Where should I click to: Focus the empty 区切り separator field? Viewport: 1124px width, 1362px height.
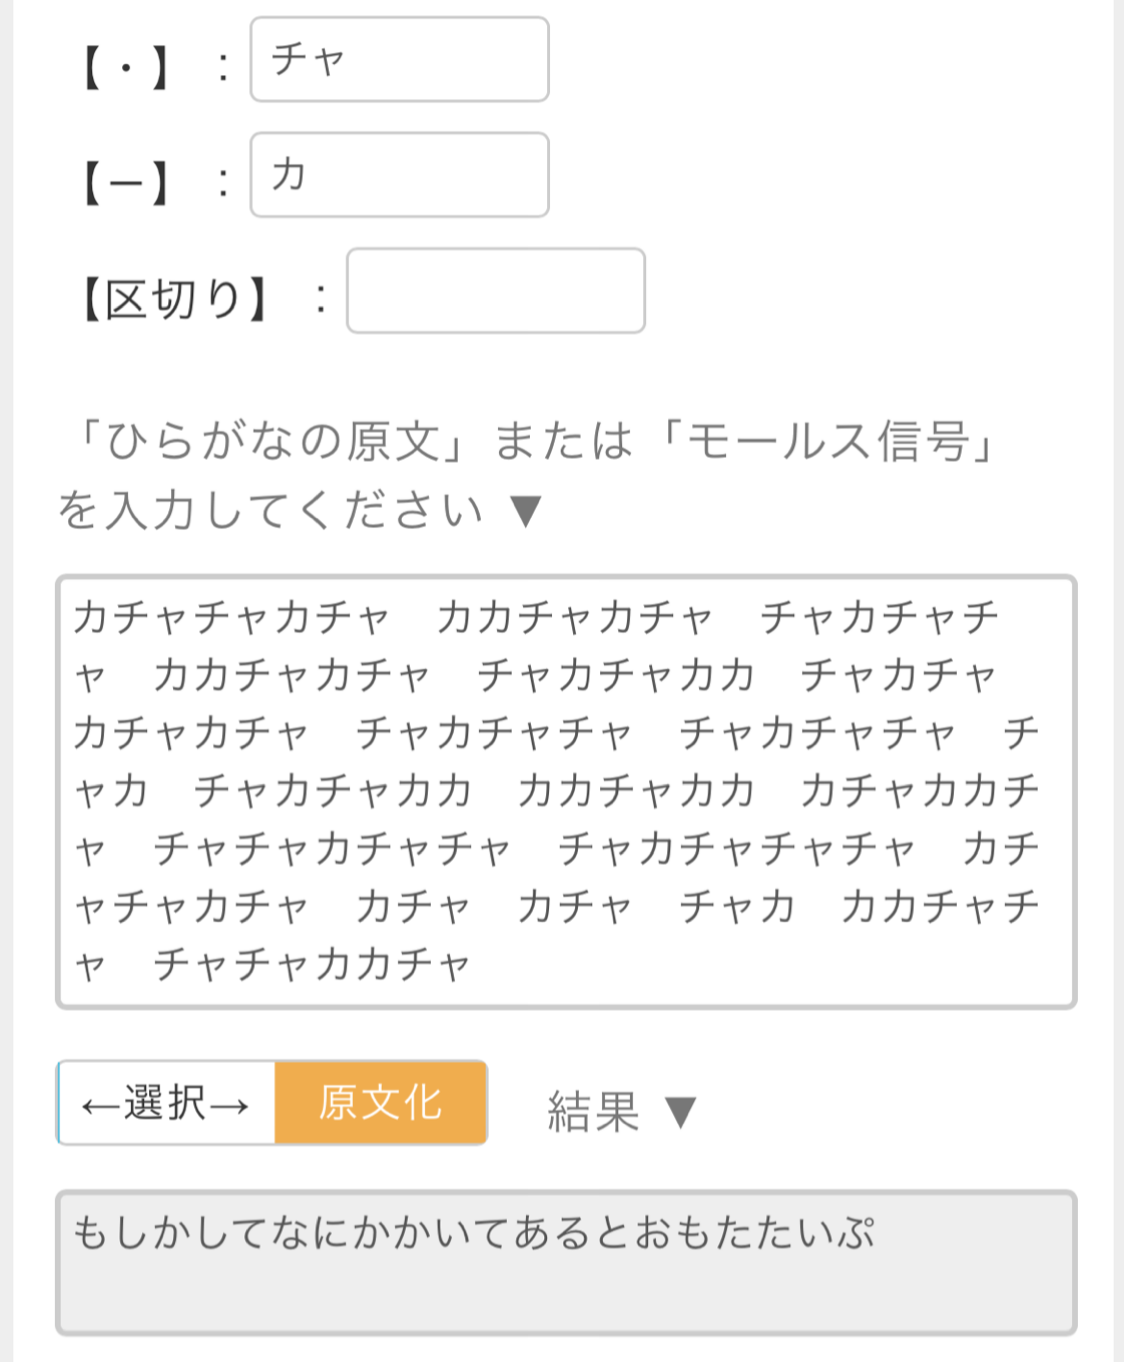click(x=495, y=291)
